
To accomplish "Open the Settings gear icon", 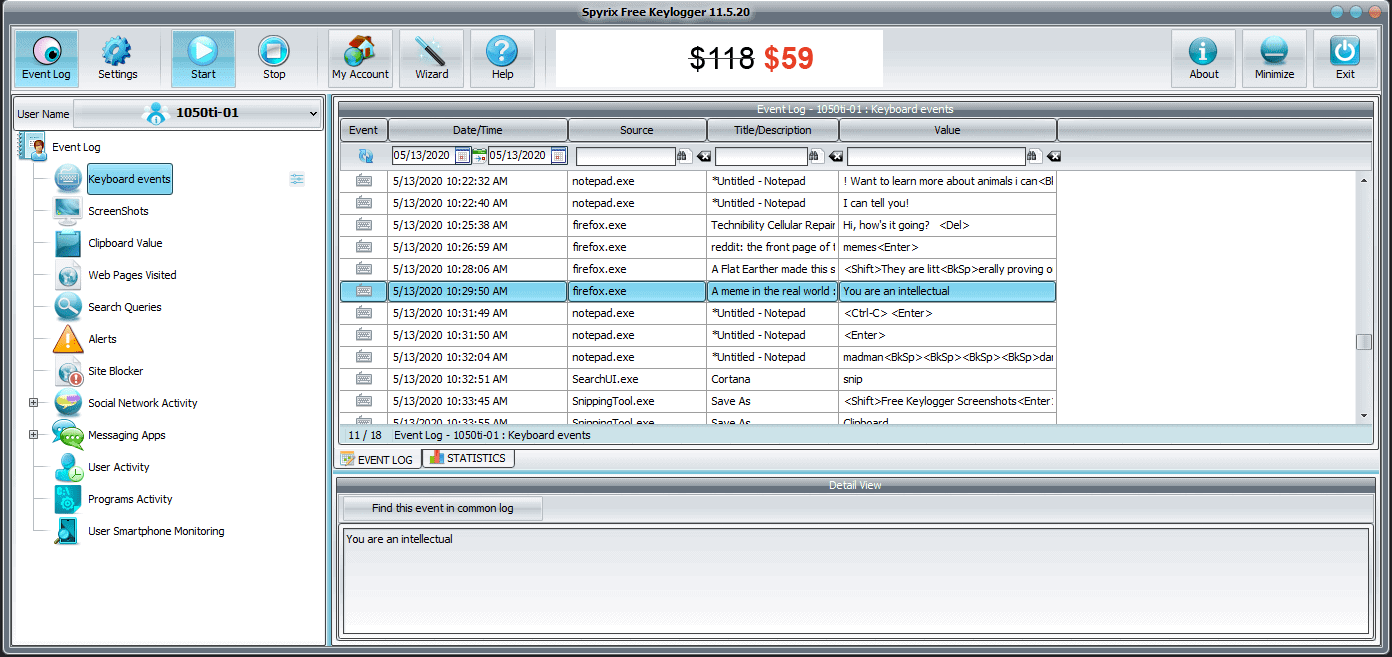I will [118, 58].
